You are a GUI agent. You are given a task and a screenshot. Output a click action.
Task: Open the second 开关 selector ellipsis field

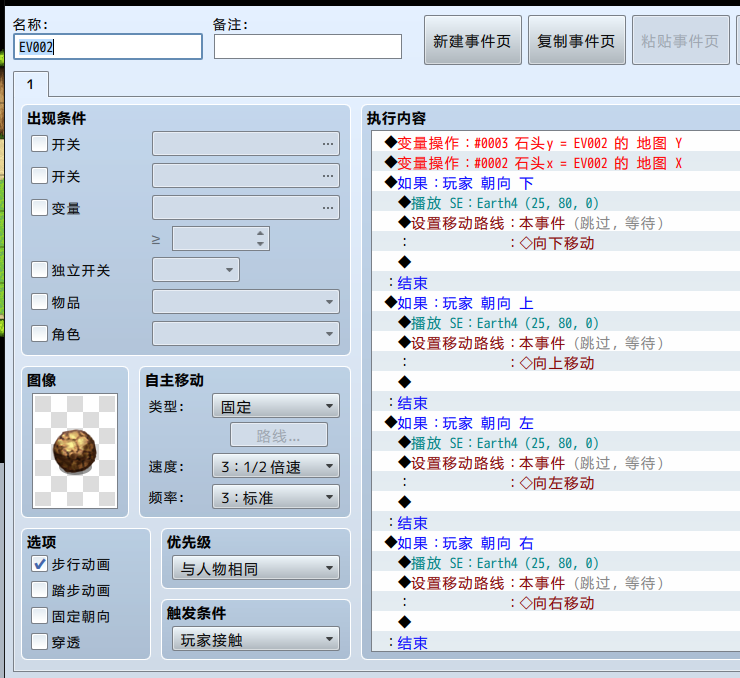245,176
